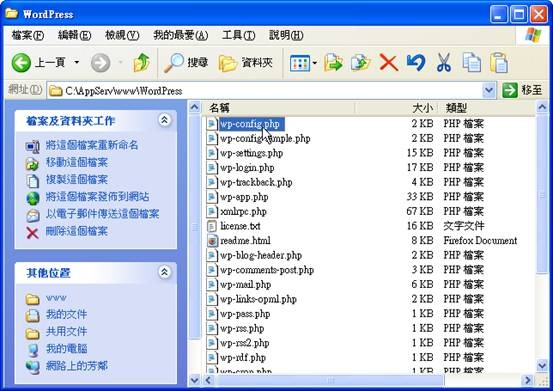Click the file list vertical scrollbar down arrow
The image size is (553, 391).
tap(542, 366)
